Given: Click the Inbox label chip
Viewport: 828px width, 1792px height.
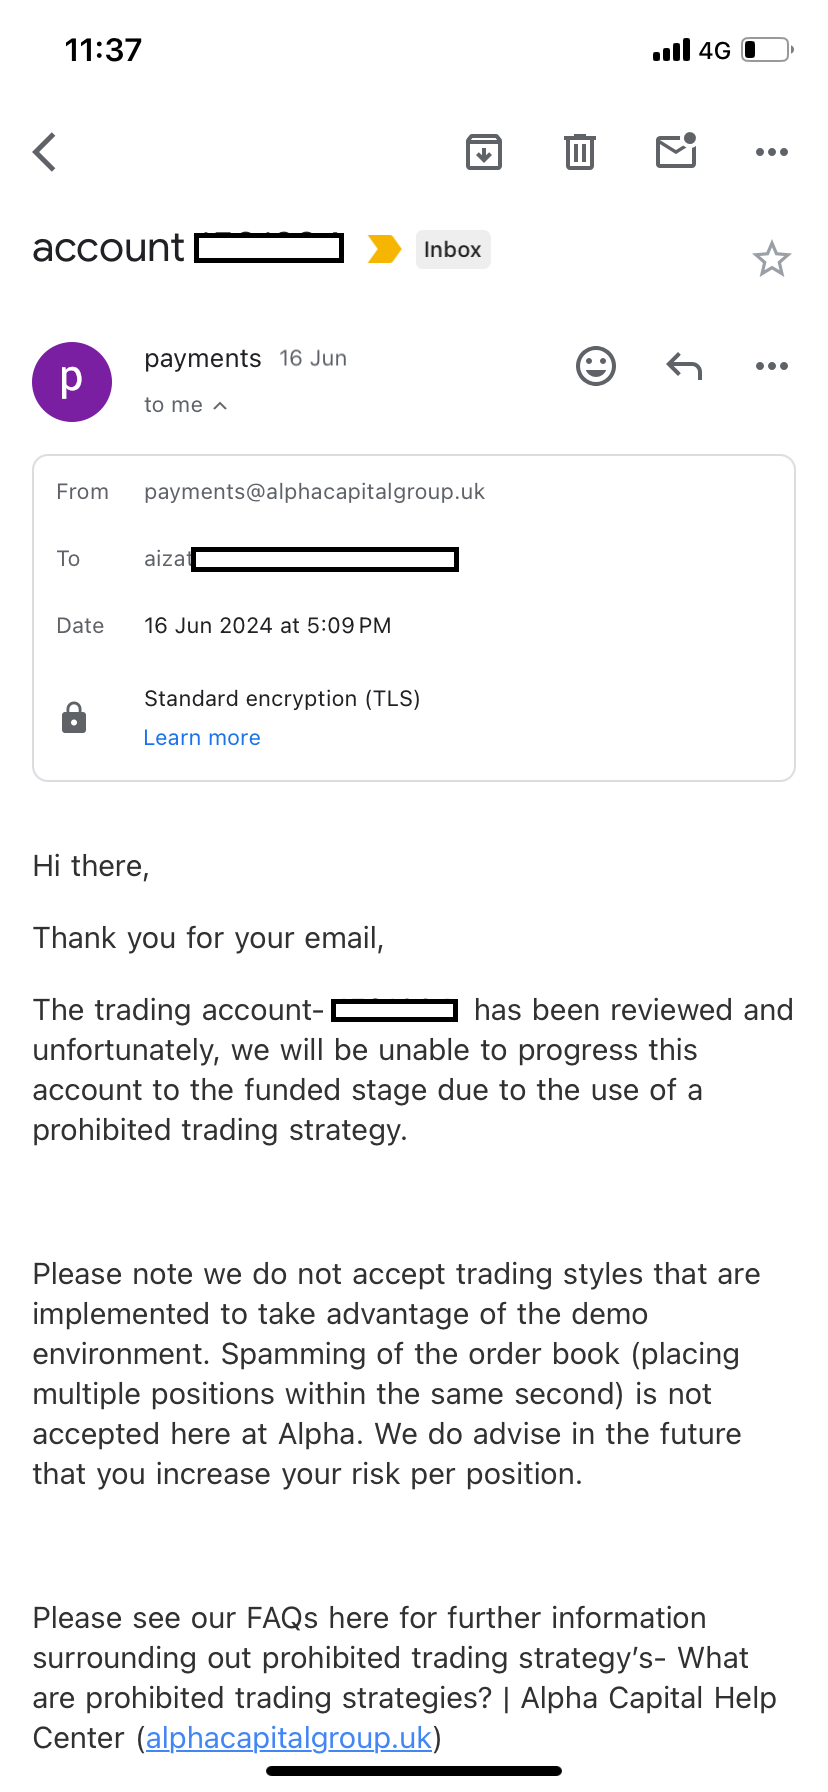Looking at the screenshot, I should click(453, 249).
